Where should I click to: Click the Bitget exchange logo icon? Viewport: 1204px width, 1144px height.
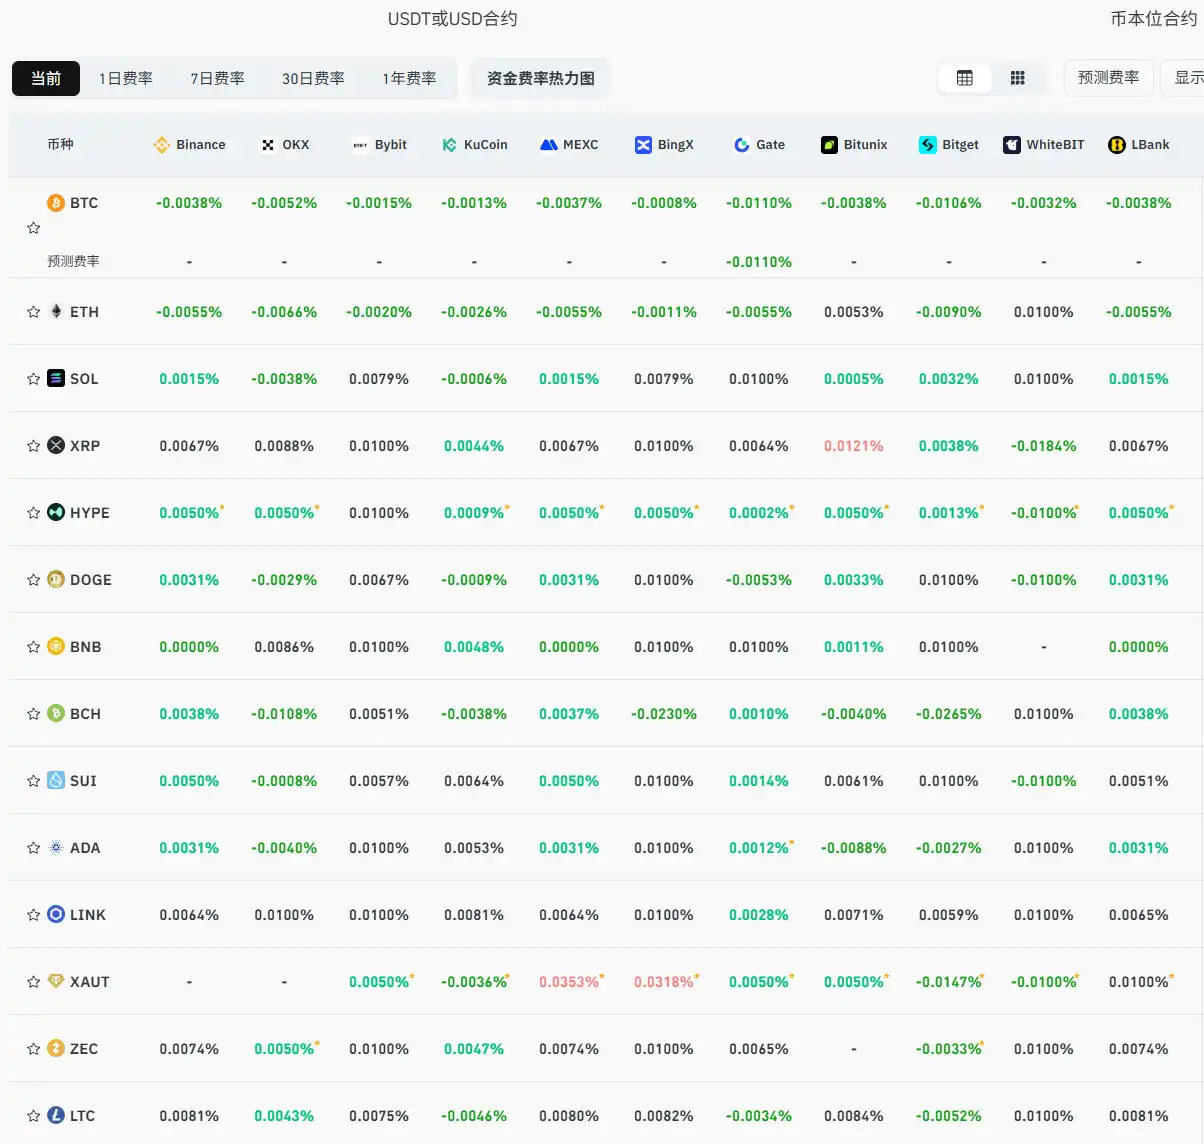[x=927, y=145]
